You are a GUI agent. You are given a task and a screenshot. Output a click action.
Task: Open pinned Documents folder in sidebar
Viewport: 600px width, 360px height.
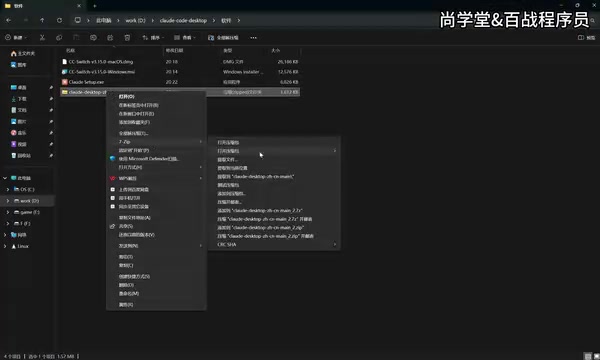point(18,110)
